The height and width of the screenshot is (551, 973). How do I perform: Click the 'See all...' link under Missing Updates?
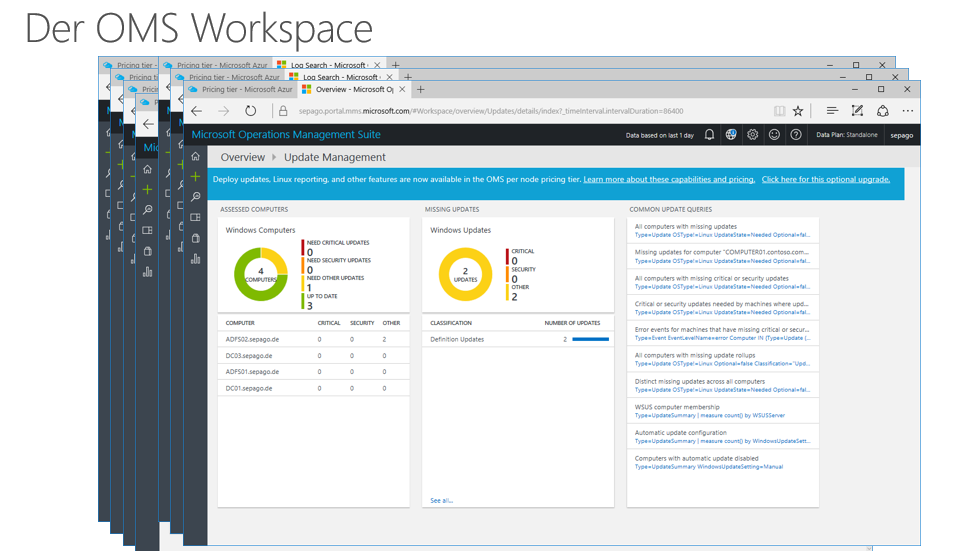[441, 500]
